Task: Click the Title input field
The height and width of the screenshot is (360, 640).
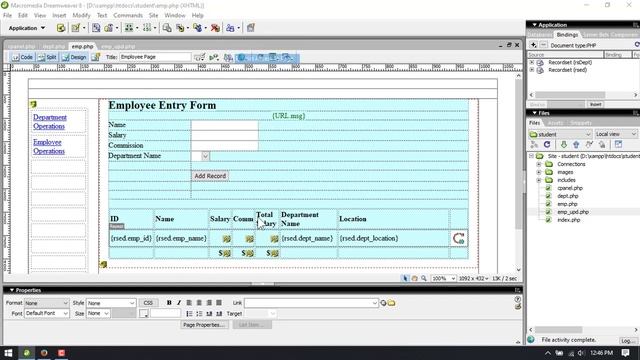Action: (x=155, y=57)
